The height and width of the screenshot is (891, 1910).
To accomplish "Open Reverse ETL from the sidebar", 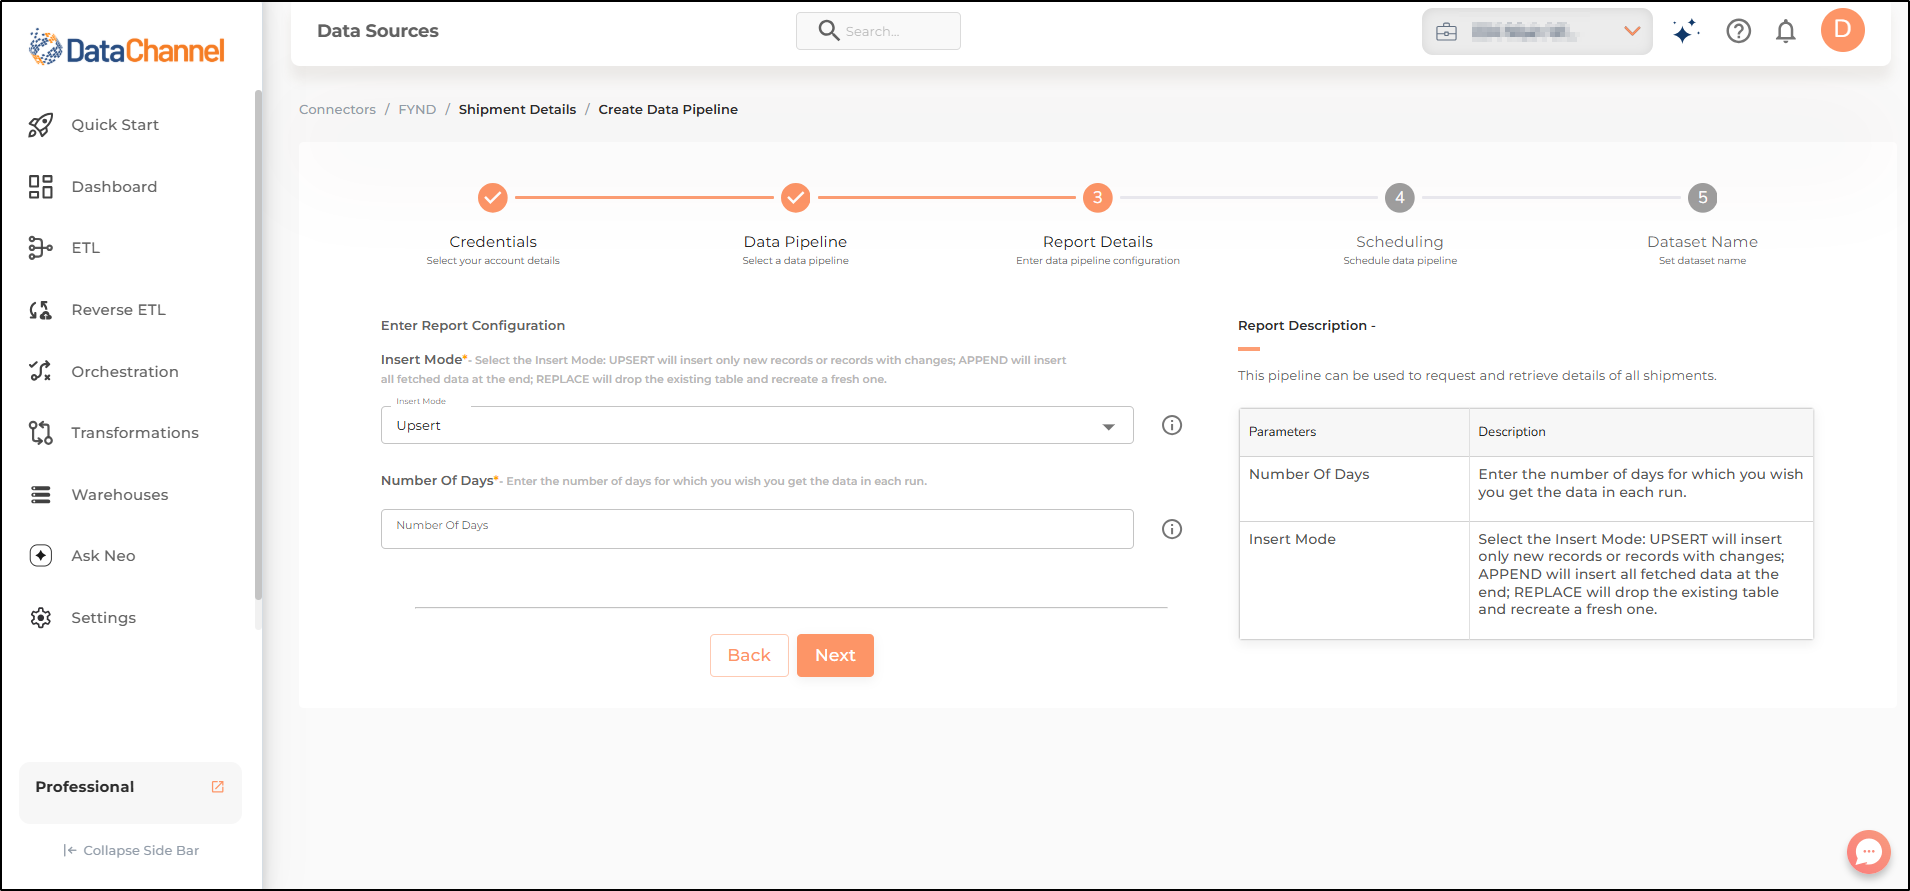I will pyautogui.click(x=118, y=310).
